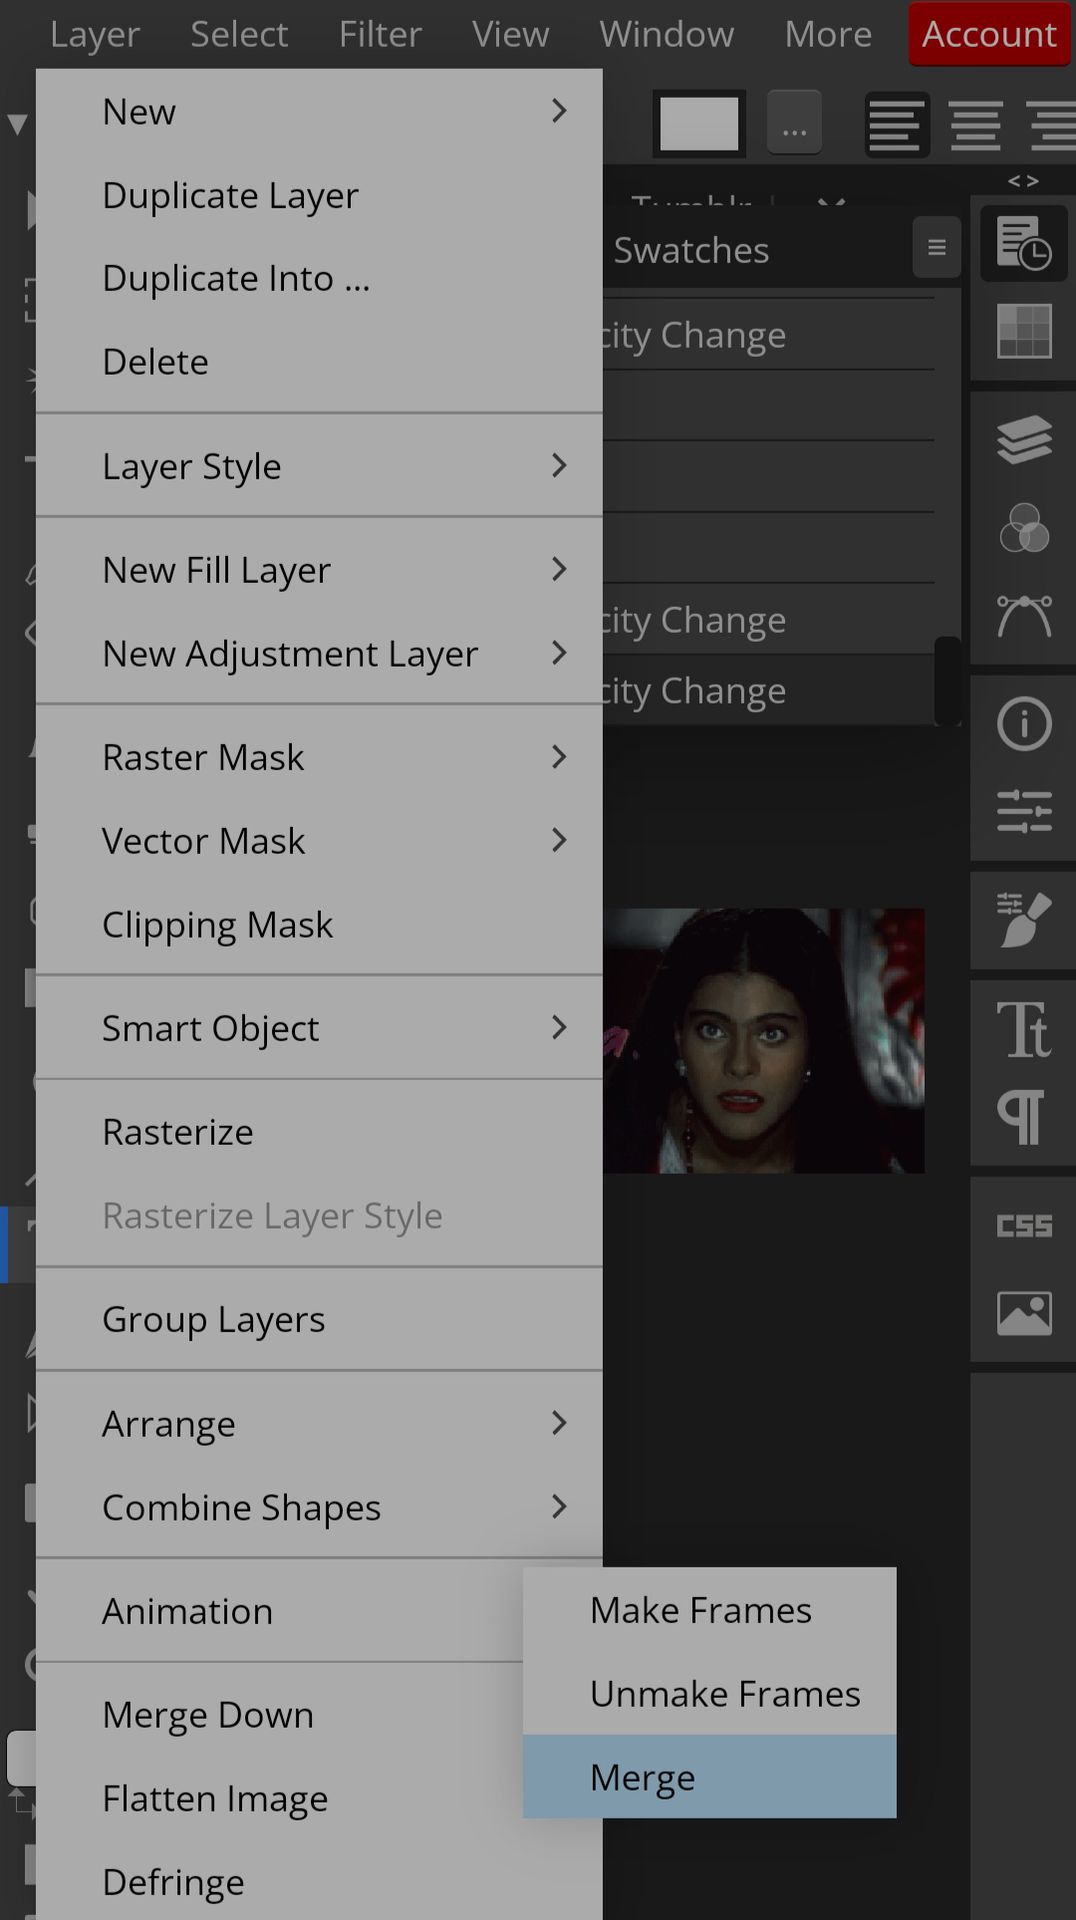Choose Merge in the Animation submenu

coord(708,1777)
